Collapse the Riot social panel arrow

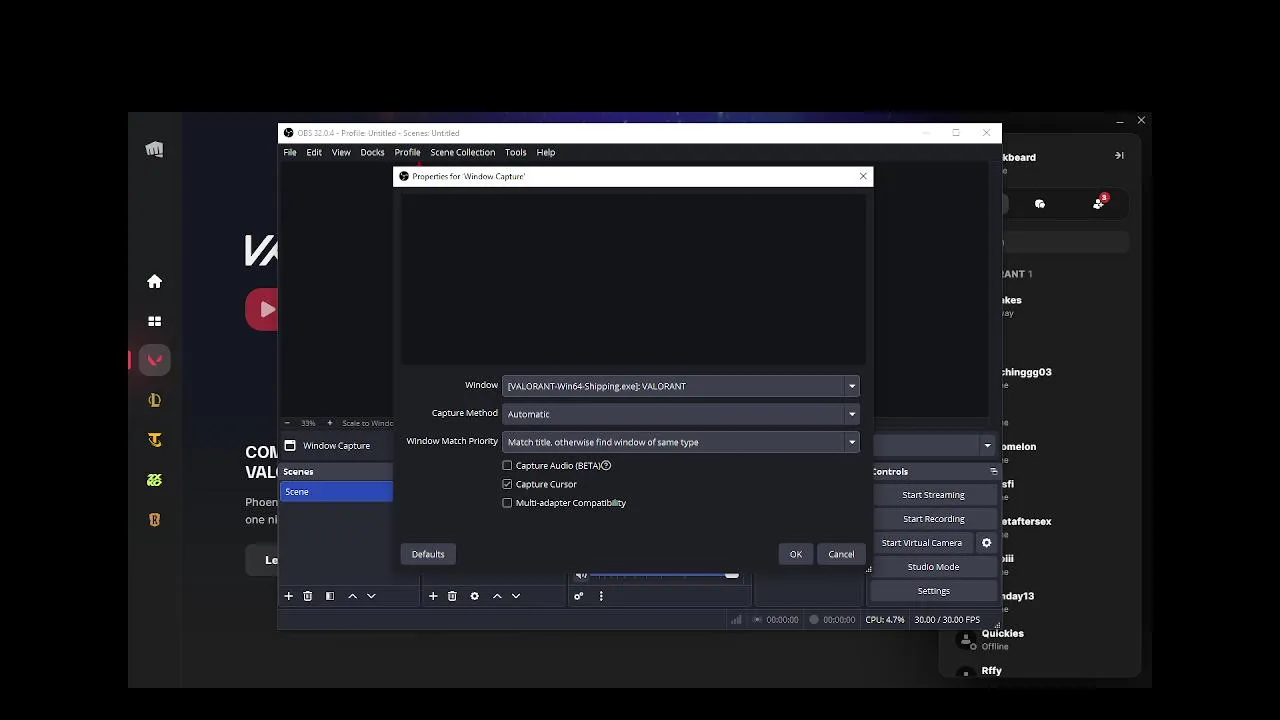(x=1119, y=155)
